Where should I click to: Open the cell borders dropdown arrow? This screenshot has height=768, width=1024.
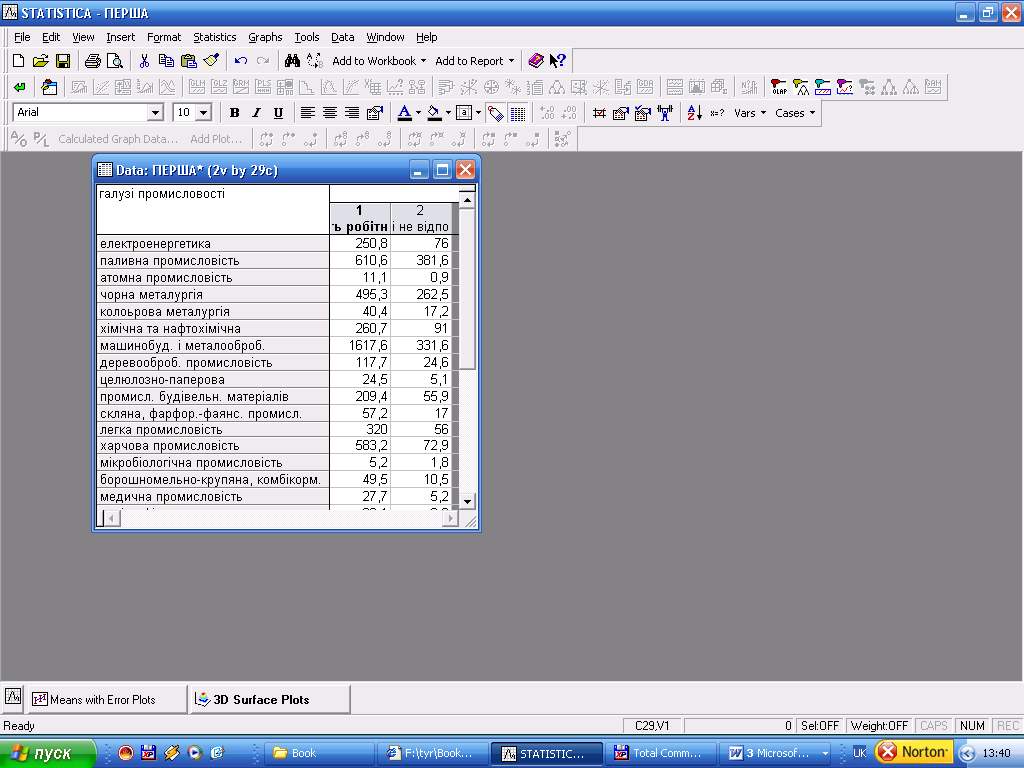click(x=479, y=113)
